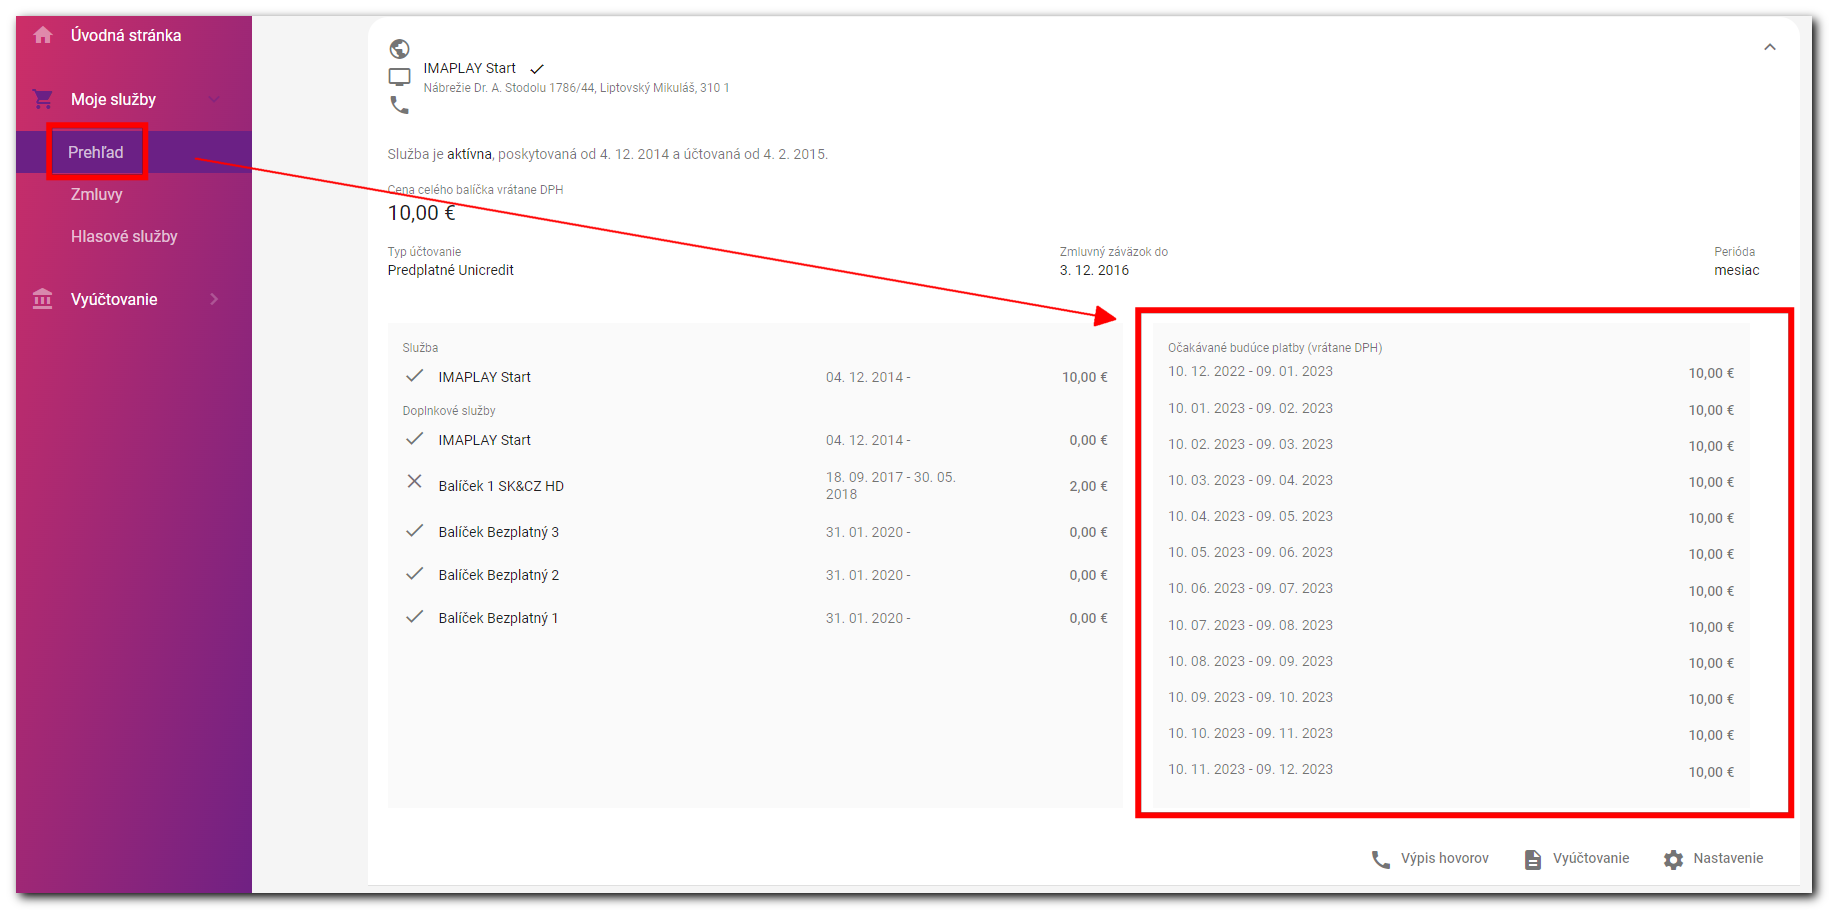Screen dimensions: 1829x910
Task: Click contract commitment date 3. 12. 2016
Action: pyautogui.click(x=1094, y=270)
